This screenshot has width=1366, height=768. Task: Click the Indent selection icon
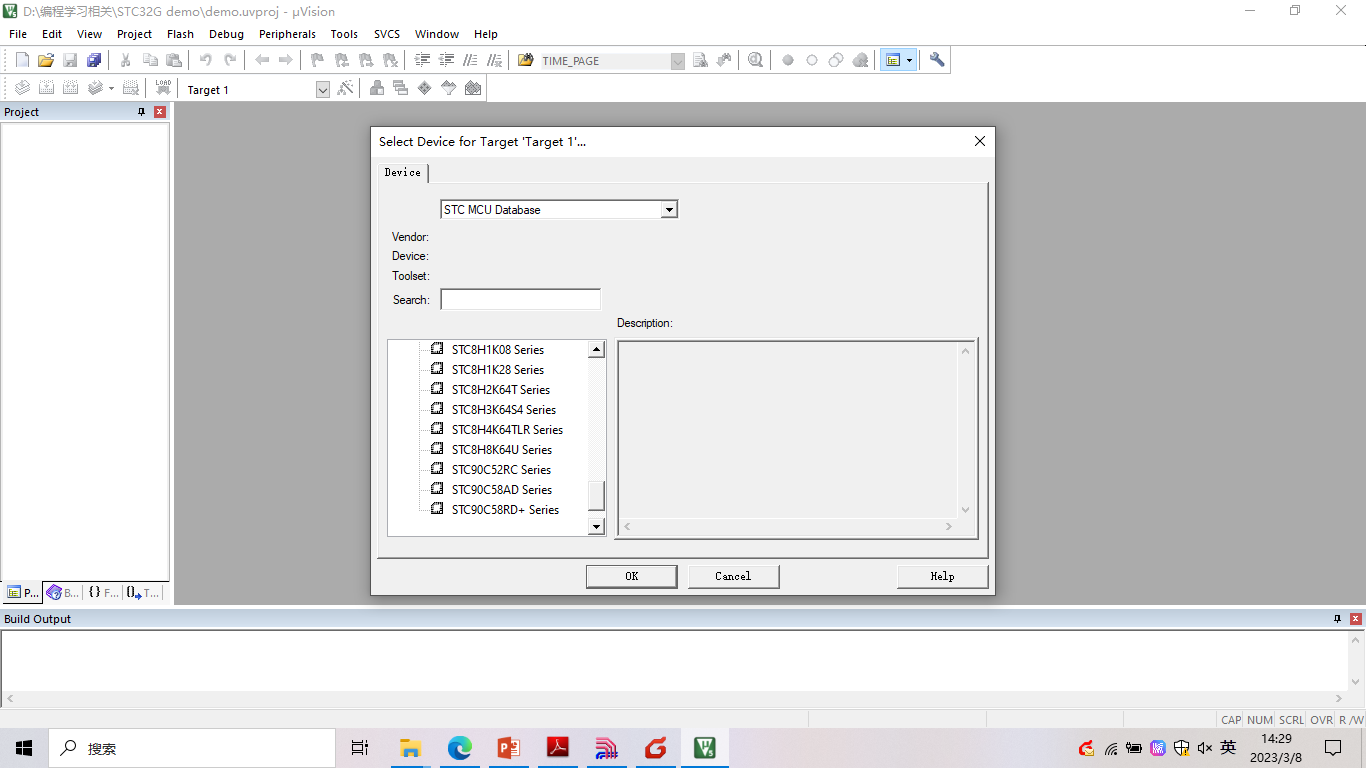[422, 60]
